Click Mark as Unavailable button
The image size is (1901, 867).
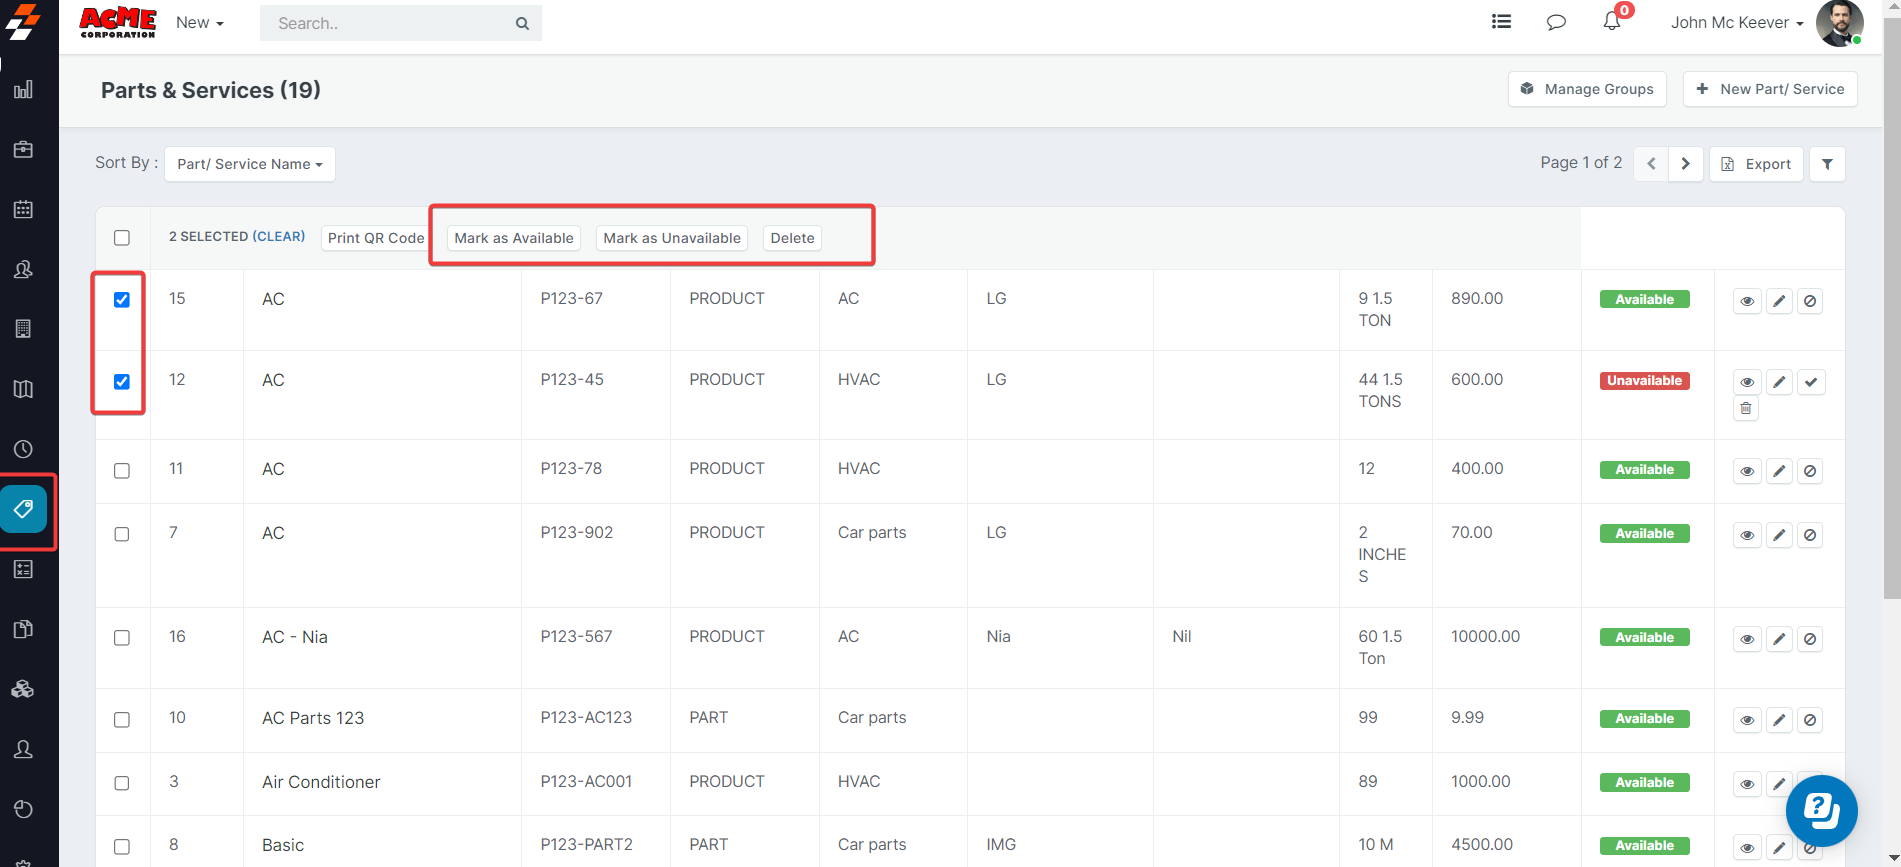click(672, 238)
